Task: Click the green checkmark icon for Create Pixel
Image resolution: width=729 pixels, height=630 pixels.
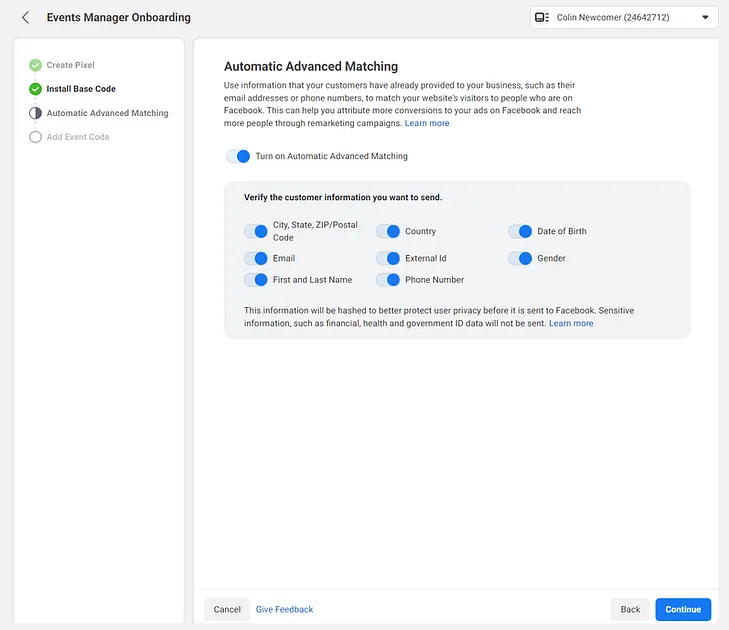Action: [x=36, y=65]
